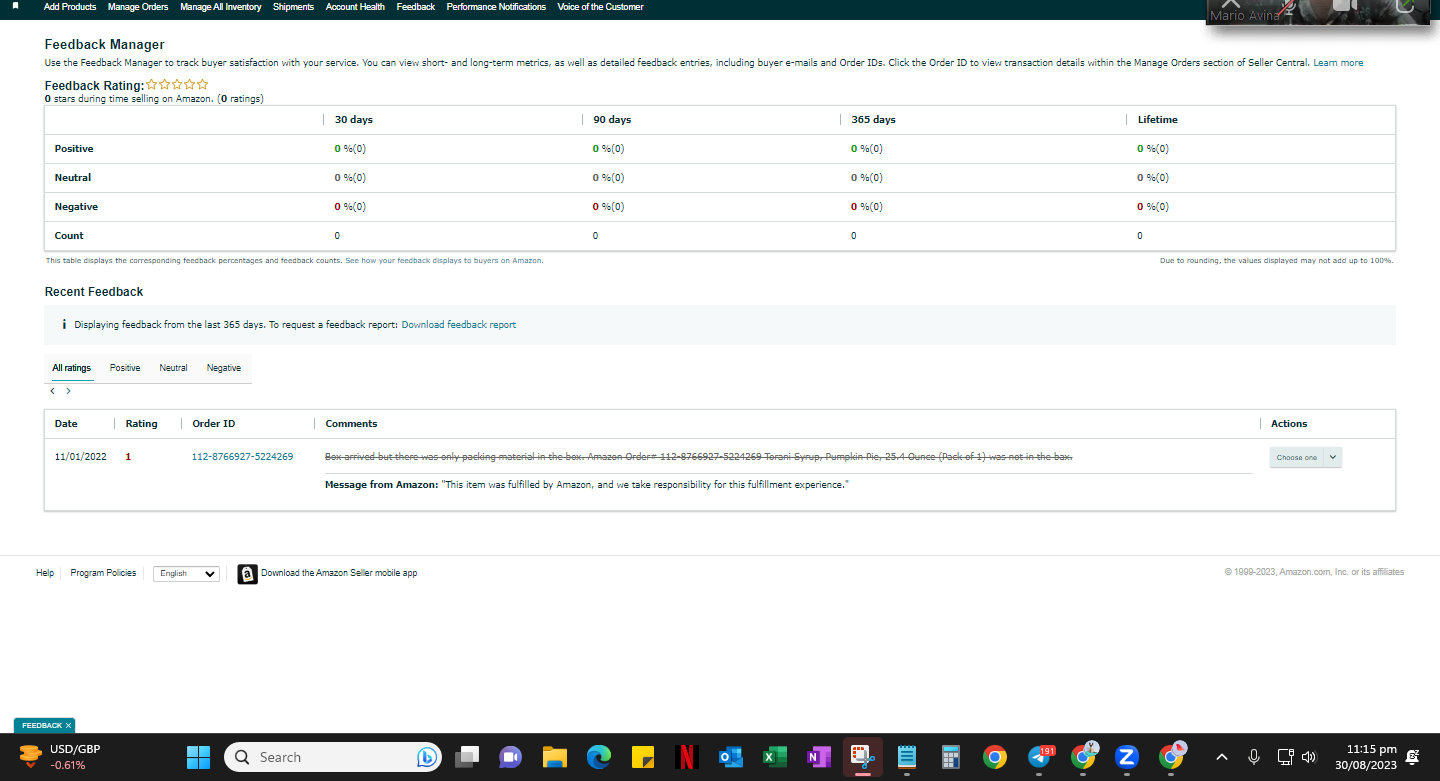Click the Bing icon in the taskbar search box

coord(427,757)
